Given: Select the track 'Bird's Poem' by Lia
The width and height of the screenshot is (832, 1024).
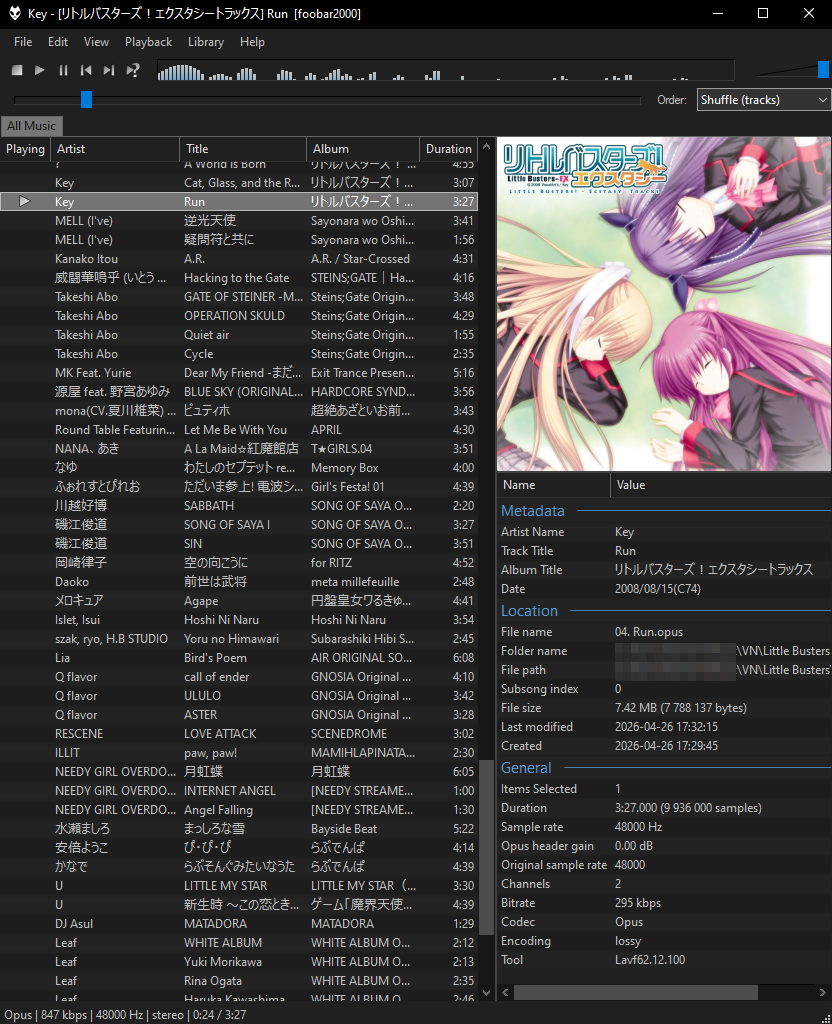Looking at the screenshot, I should coord(239,658).
